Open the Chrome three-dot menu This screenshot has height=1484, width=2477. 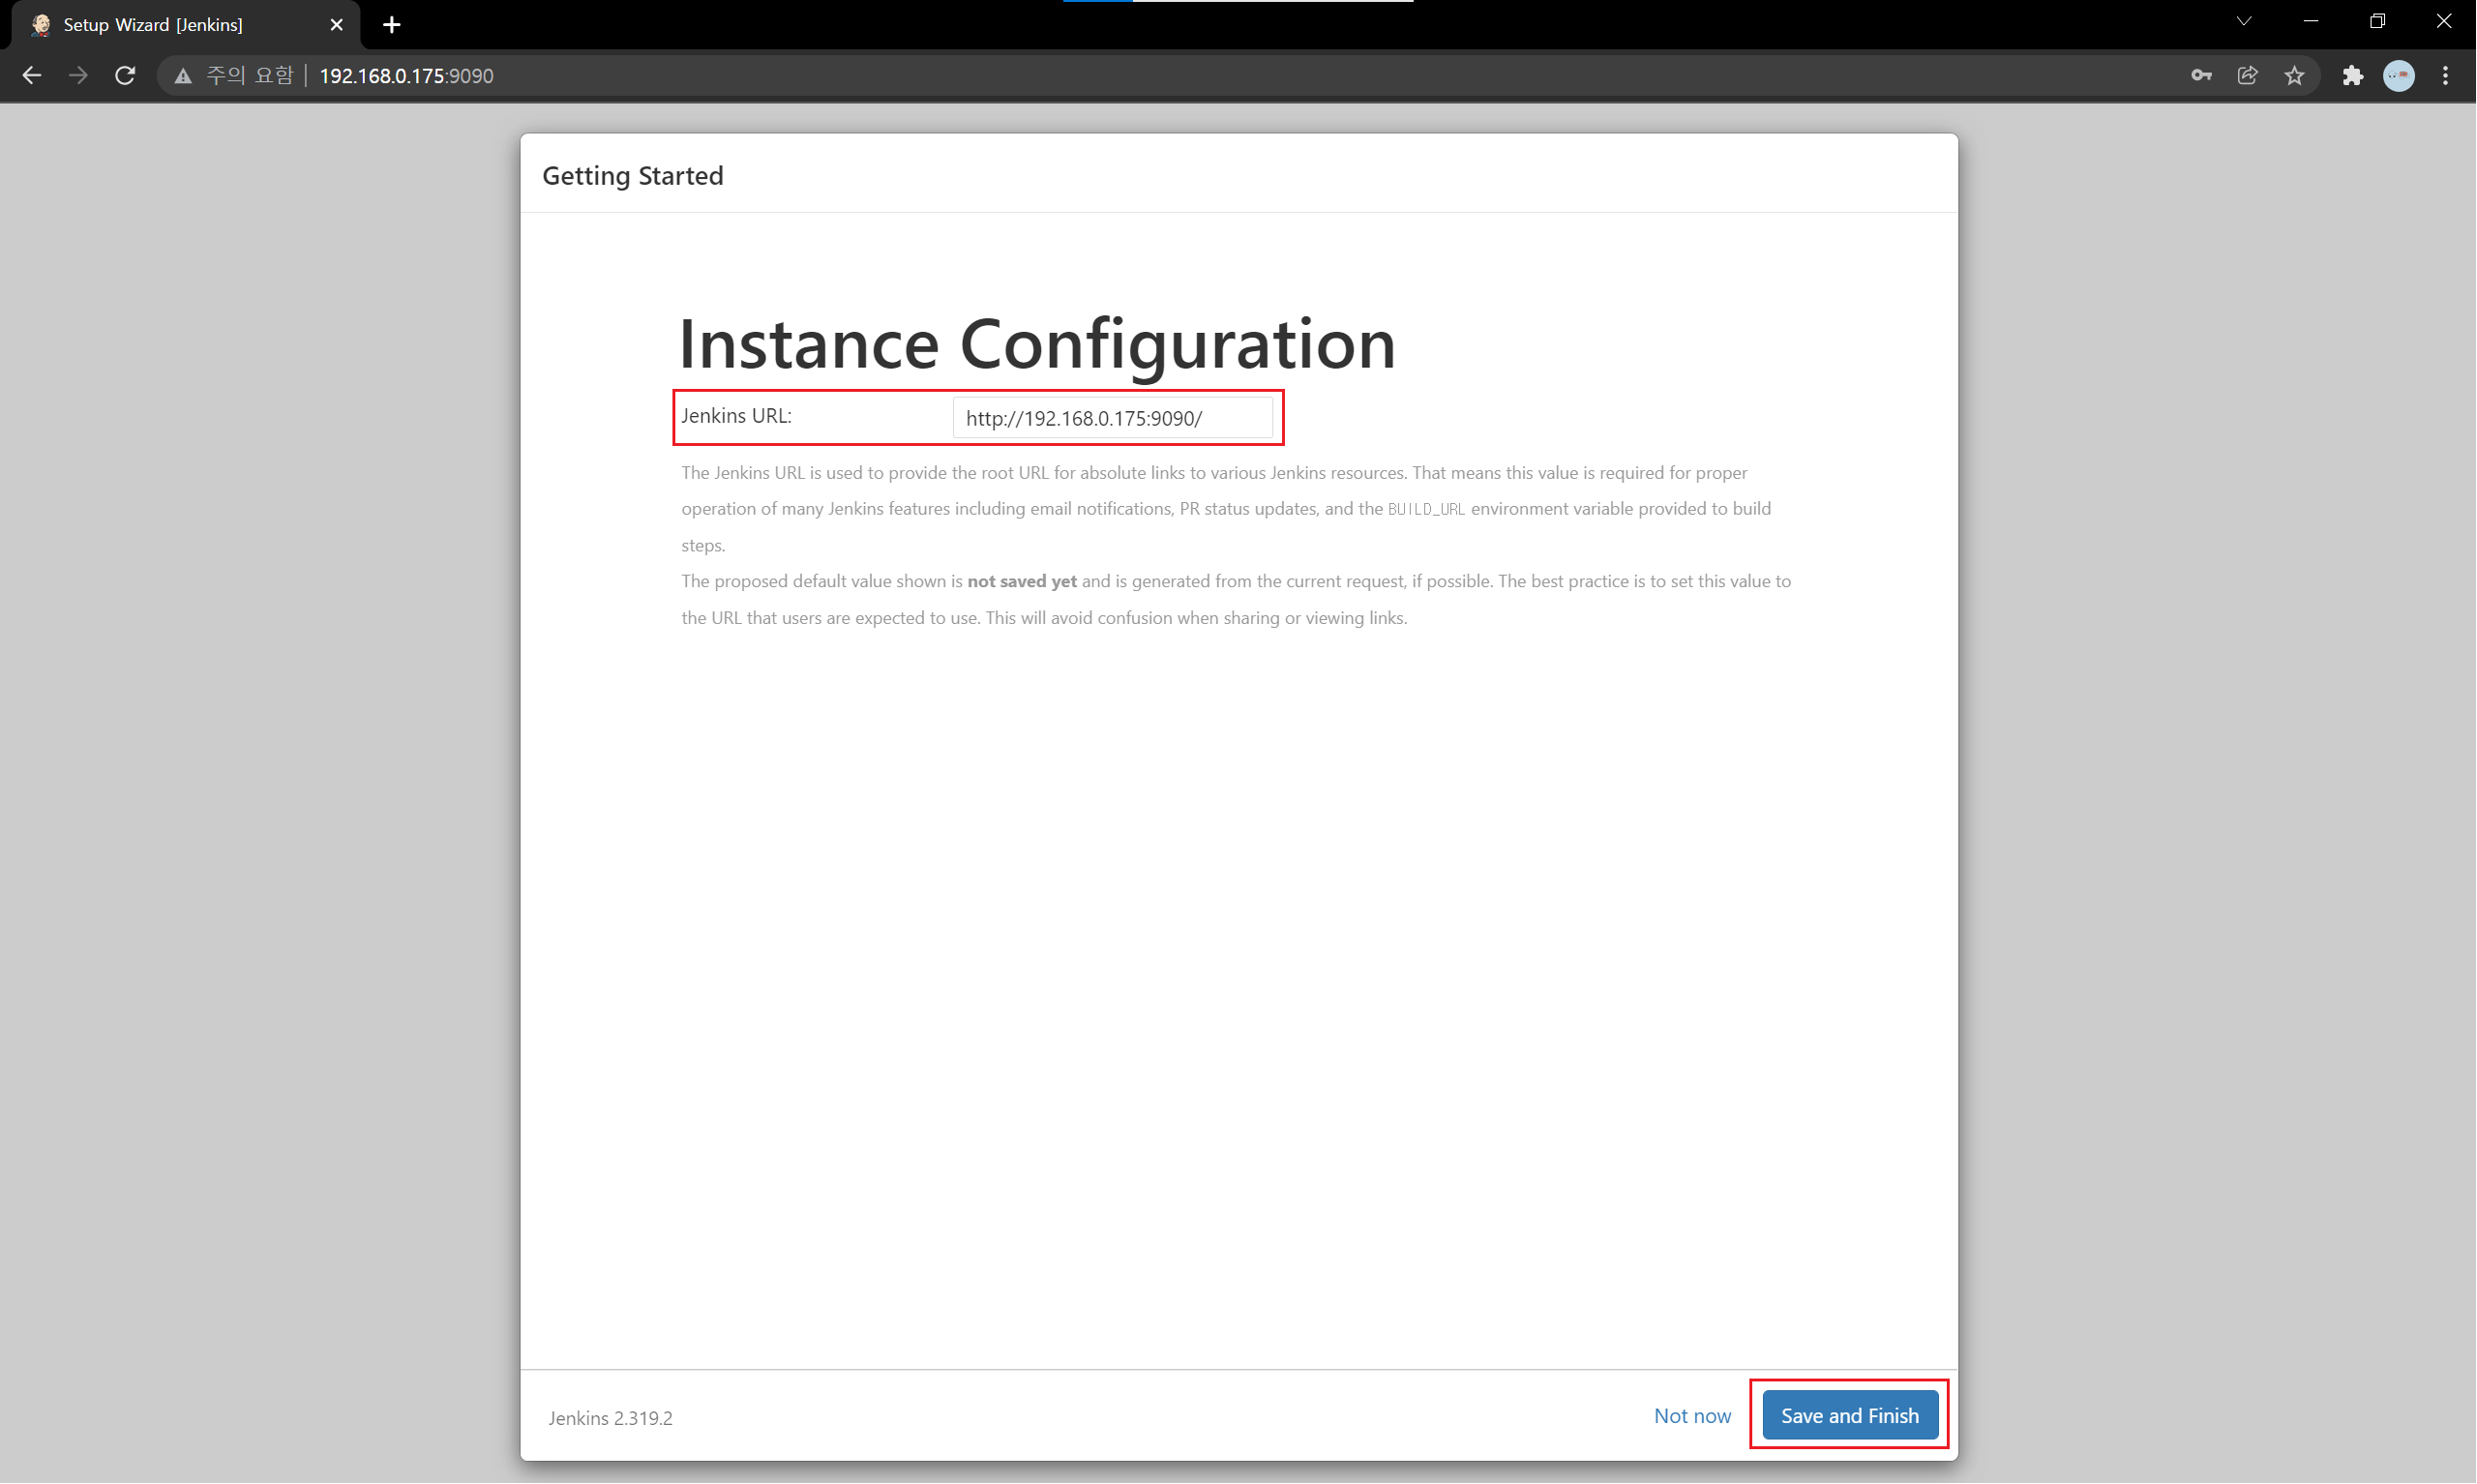[x=2445, y=76]
